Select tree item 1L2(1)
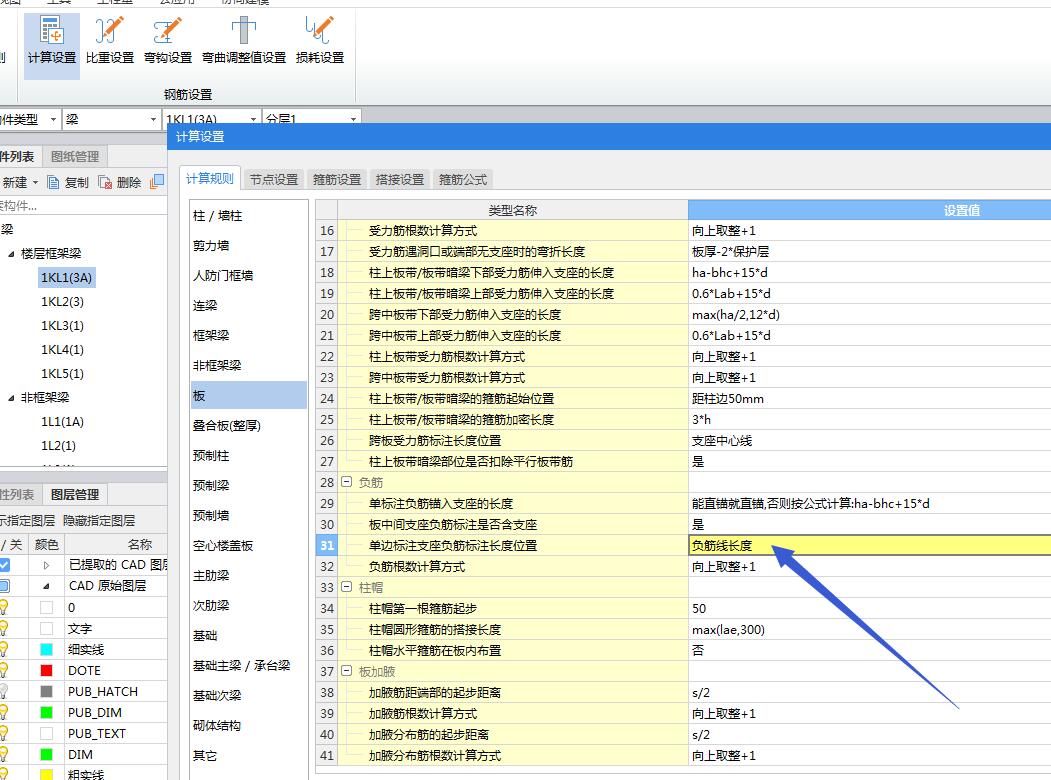 (58, 446)
